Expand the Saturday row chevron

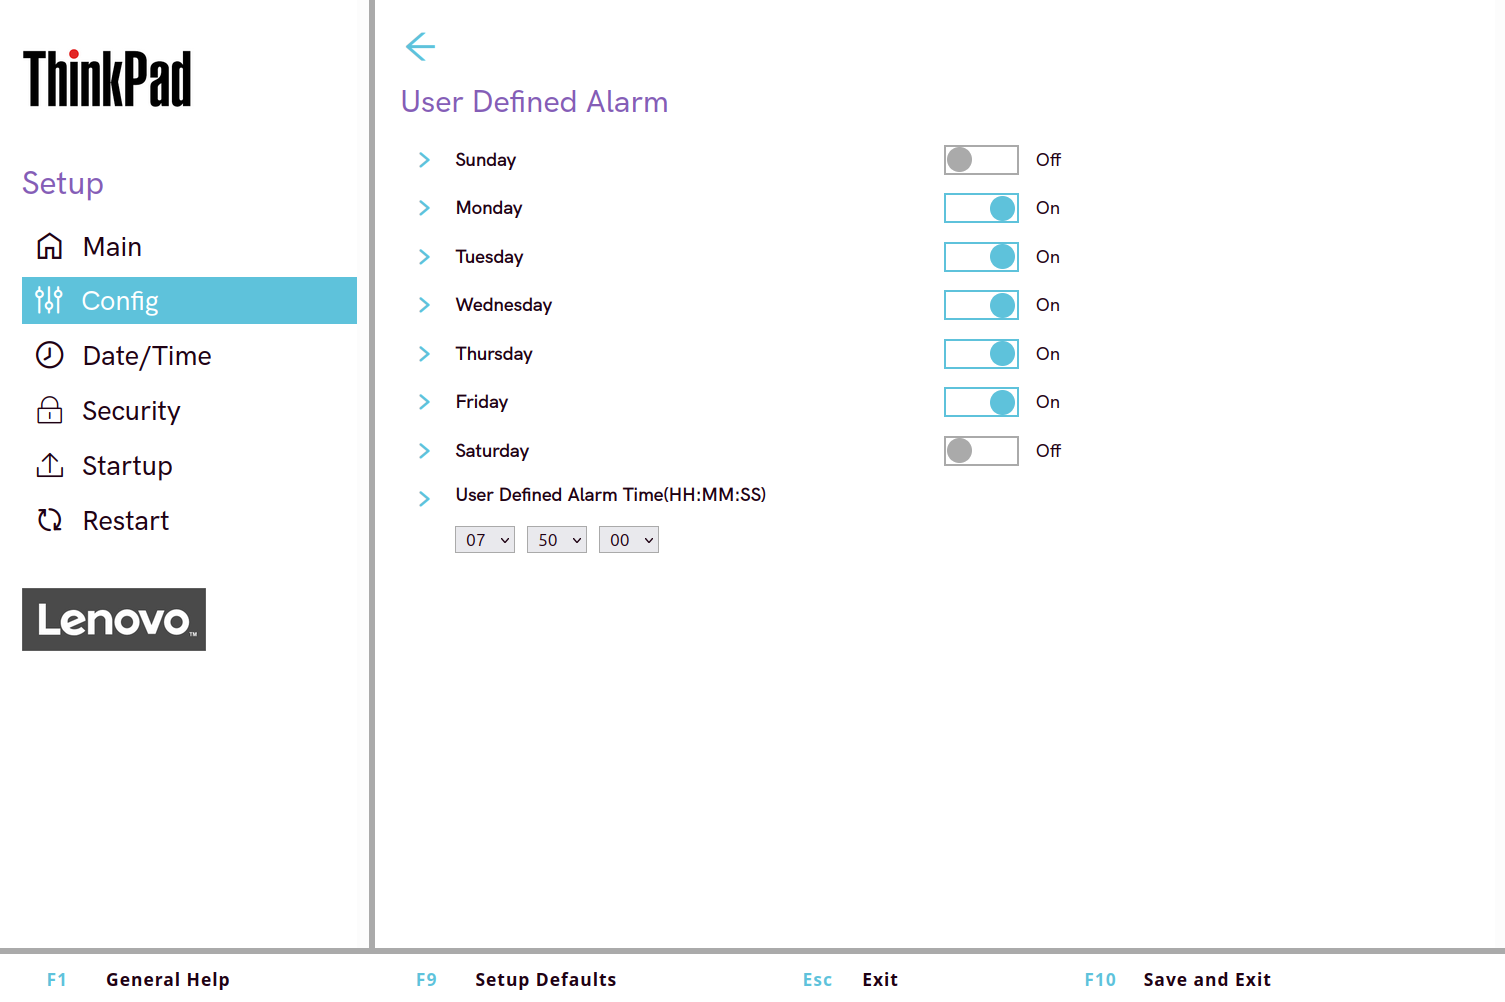point(424,451)
